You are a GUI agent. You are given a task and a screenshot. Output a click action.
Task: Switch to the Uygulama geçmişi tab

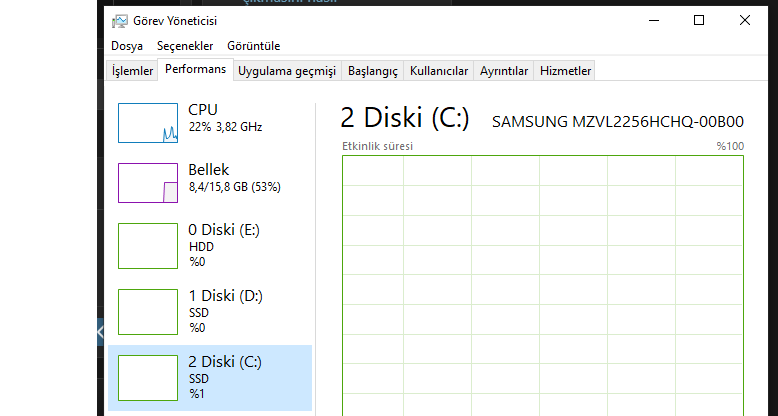288,71
